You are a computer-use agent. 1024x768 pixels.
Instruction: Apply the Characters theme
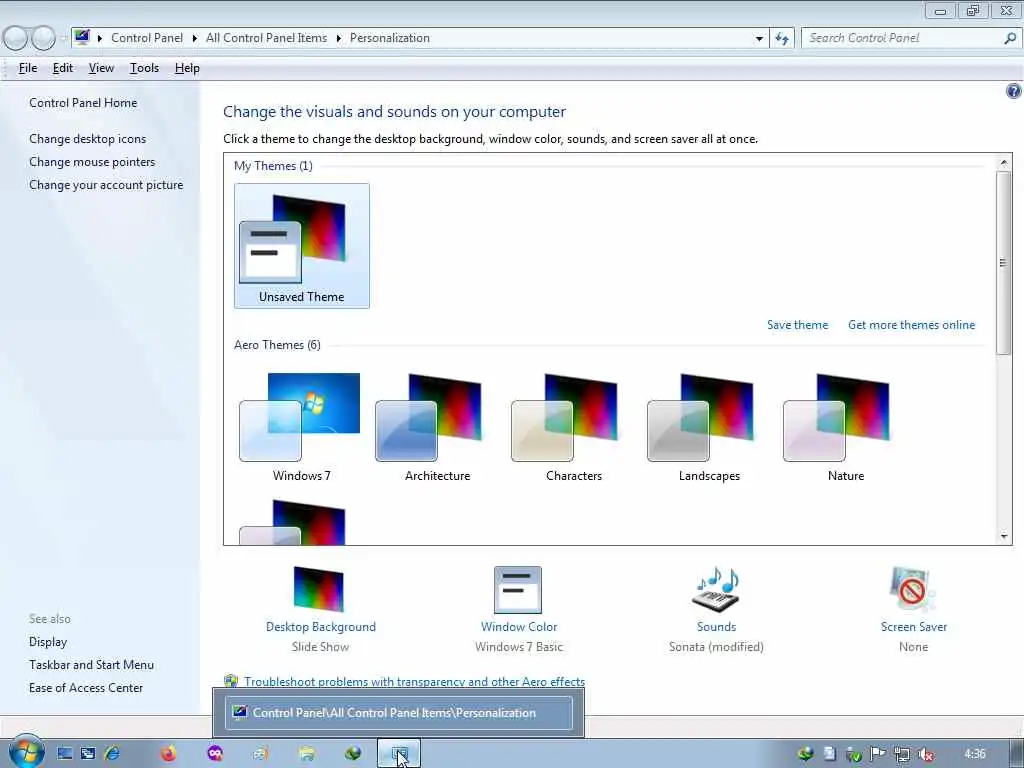[573, 427]
